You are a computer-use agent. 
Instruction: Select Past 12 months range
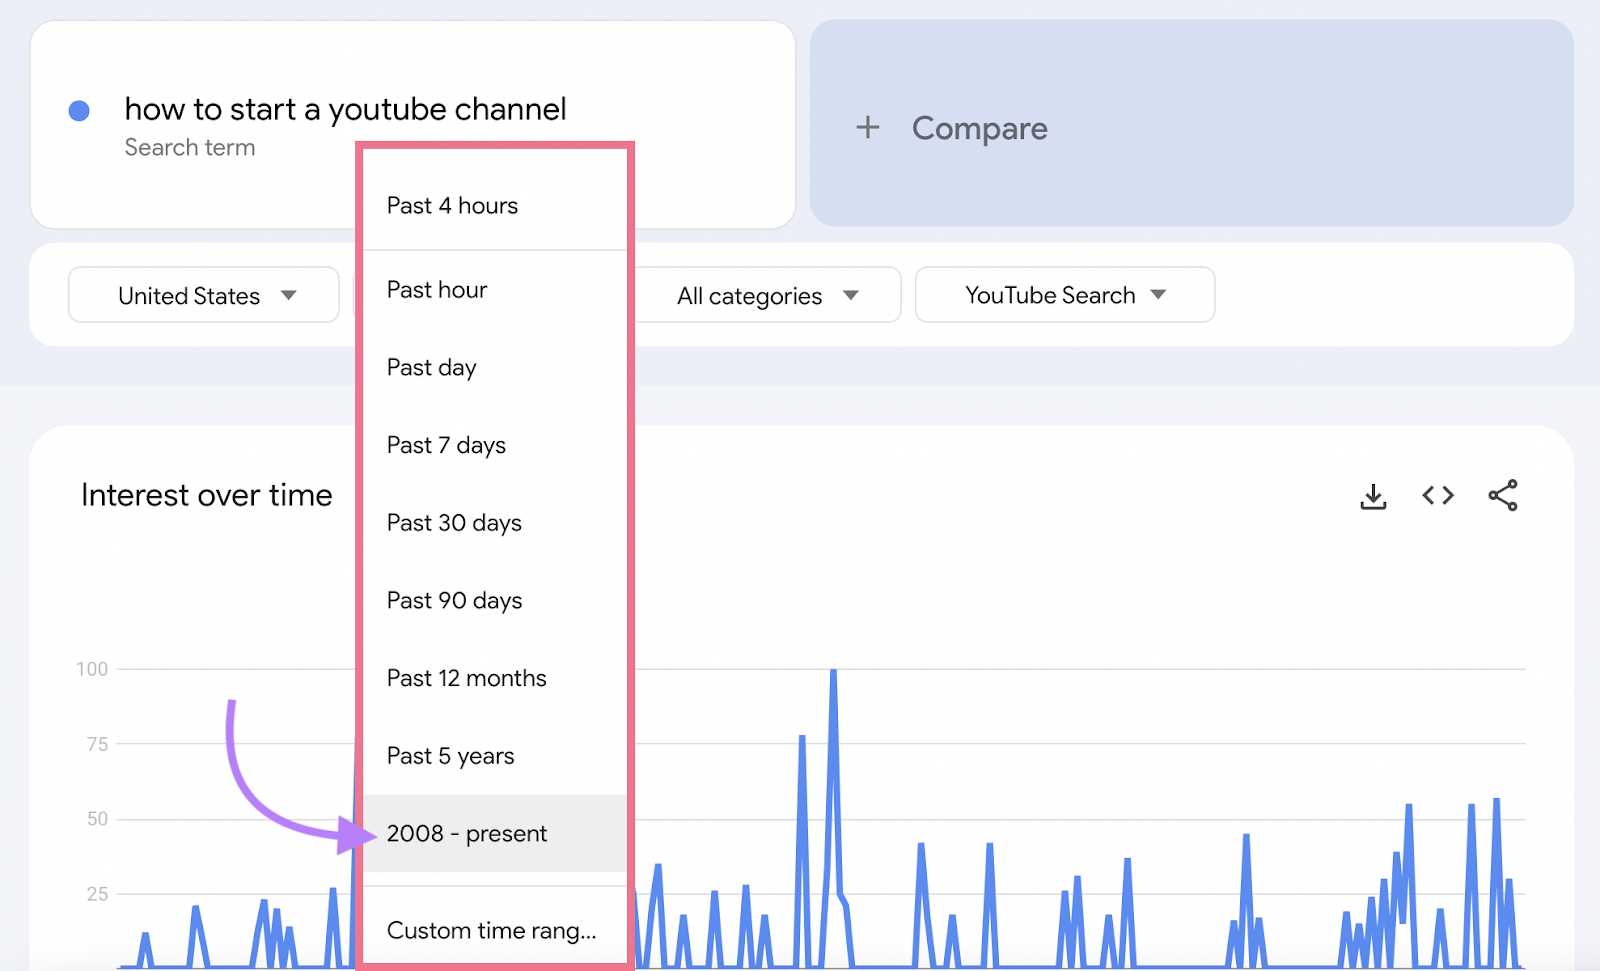coord(494,678)
